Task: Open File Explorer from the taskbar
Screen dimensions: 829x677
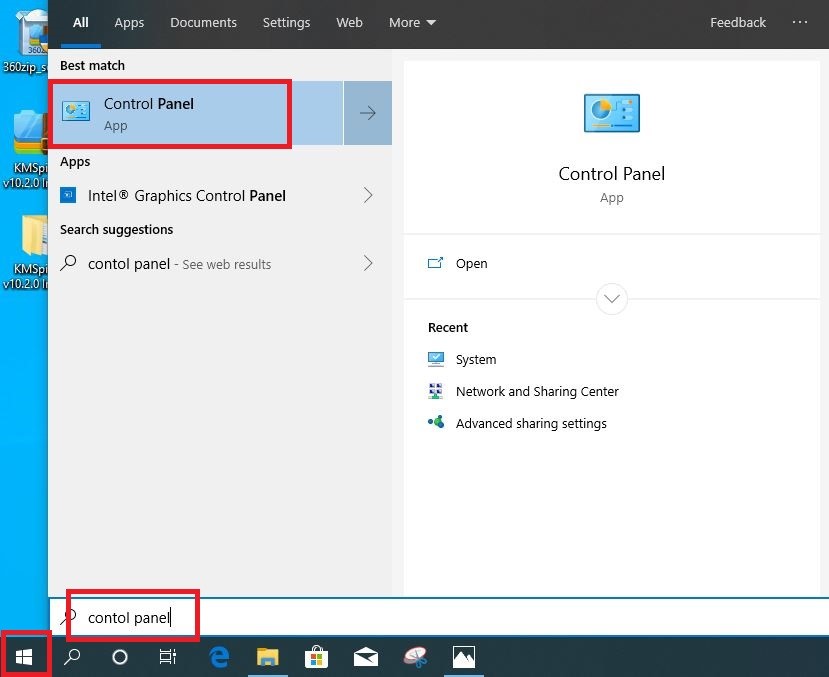Action: [267, 657]
